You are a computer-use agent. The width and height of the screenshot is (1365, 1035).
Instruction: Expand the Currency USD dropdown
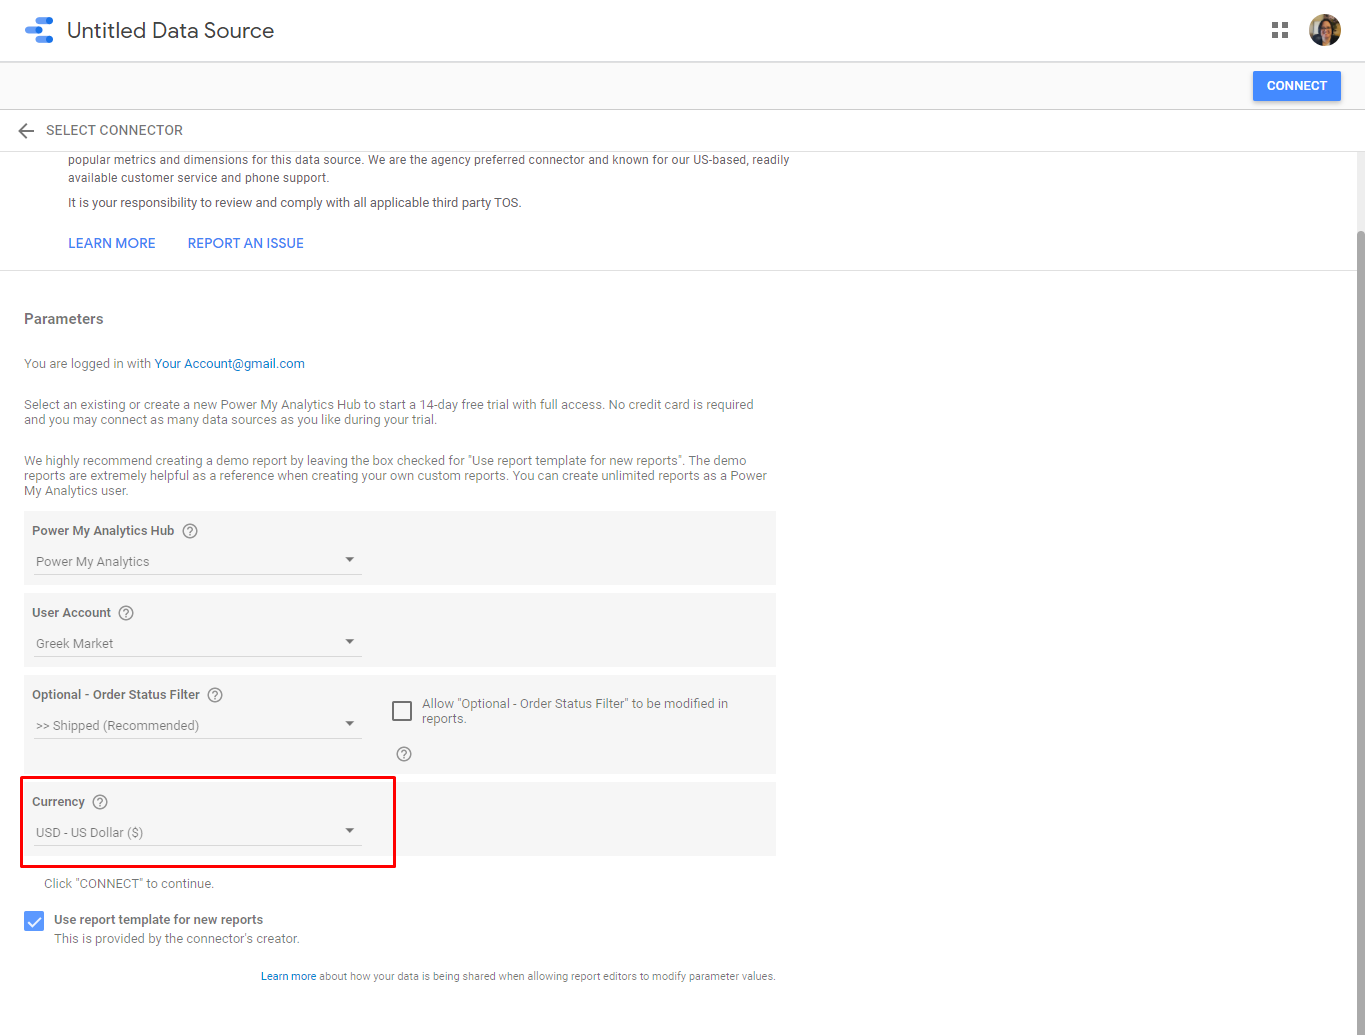tap(197, 832)
